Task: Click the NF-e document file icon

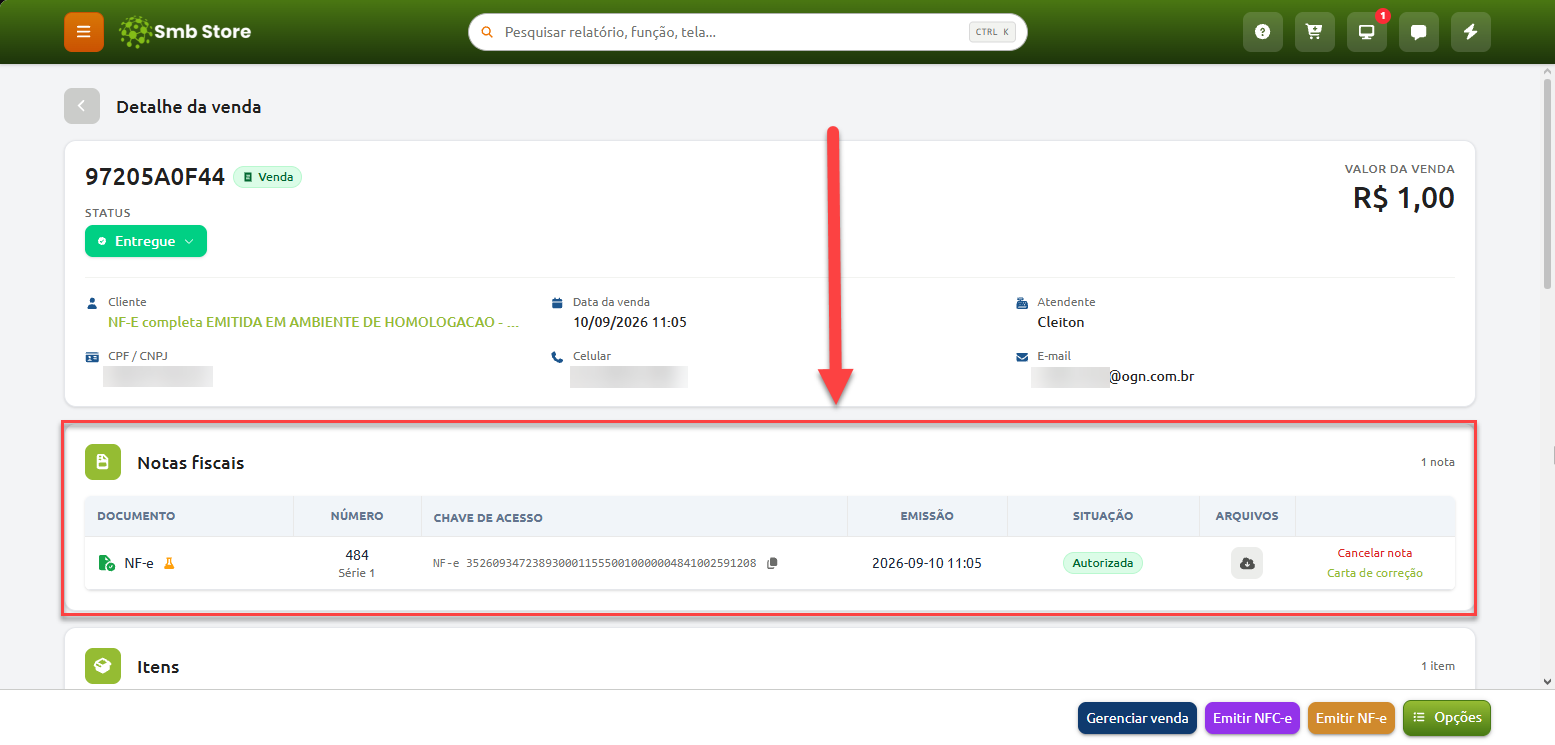Action: 106,563
